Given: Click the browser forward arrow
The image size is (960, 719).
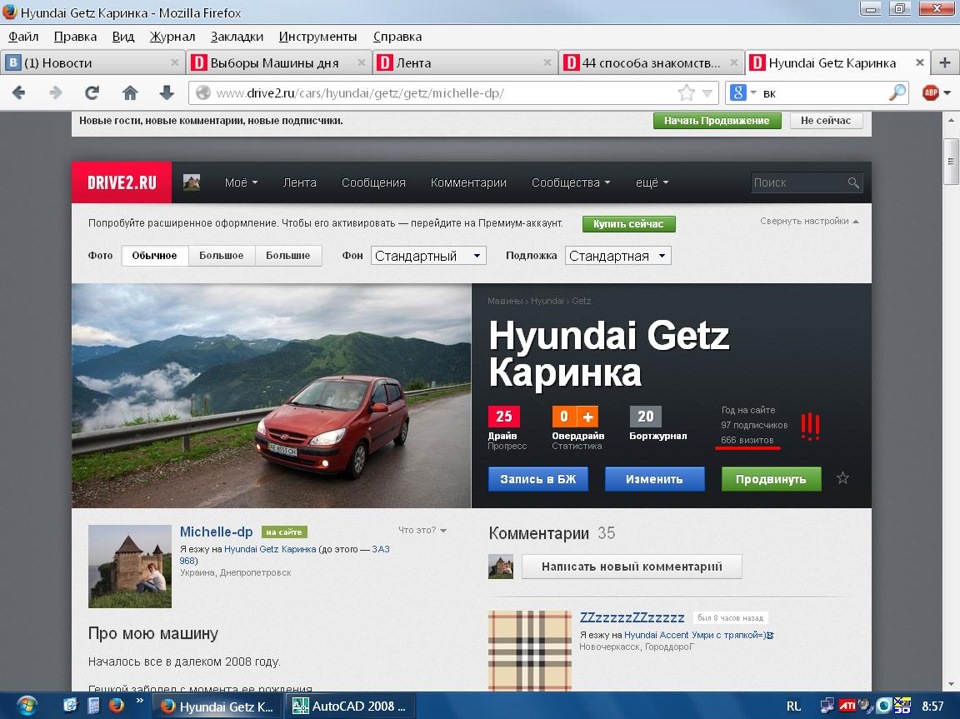Looking at the screenshot, I should [56, 93].
